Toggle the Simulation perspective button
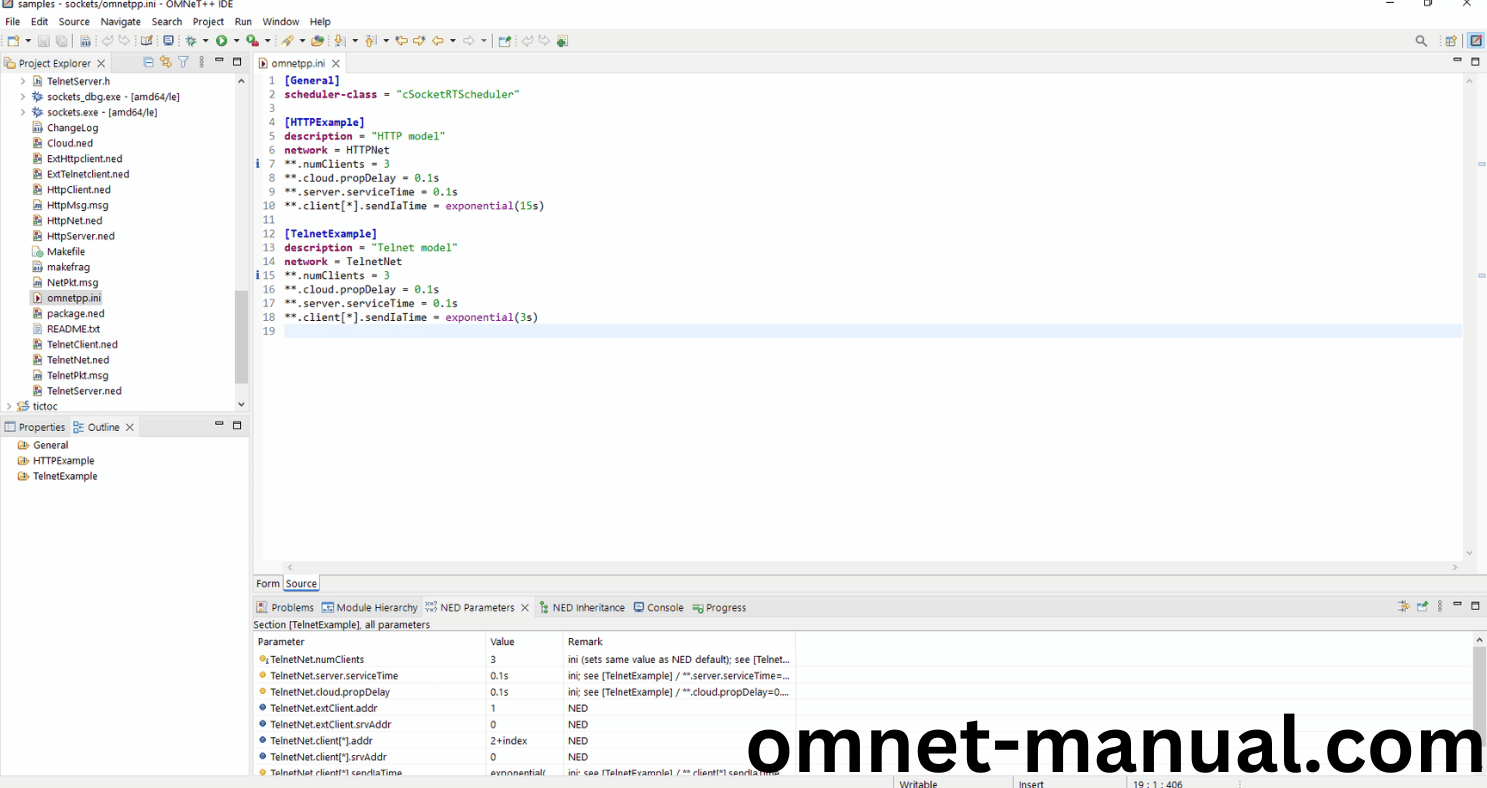 tap(1475, 41)
